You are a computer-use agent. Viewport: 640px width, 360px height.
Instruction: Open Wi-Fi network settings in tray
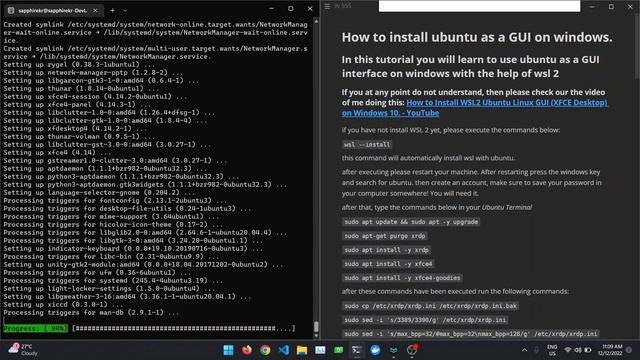click(x=567, y=350)
